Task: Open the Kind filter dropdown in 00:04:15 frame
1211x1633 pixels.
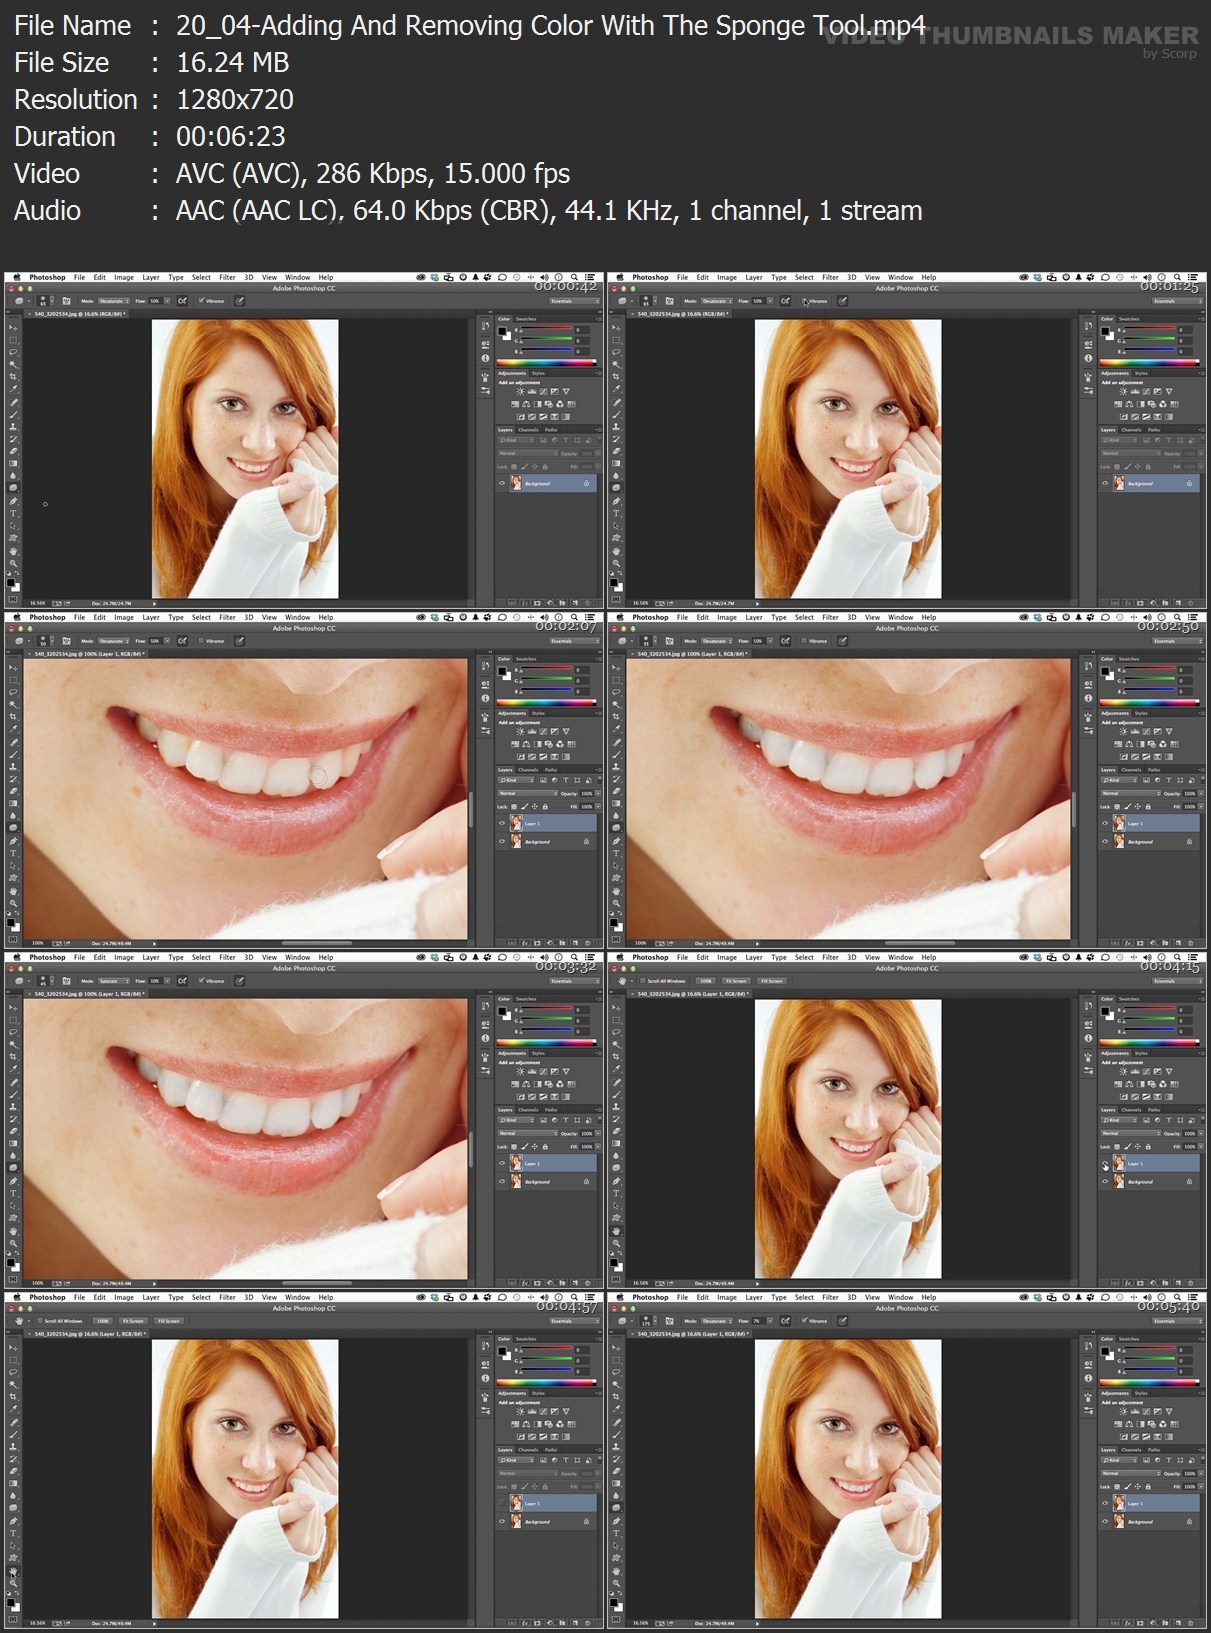Action: (x=1119, y=1120)
